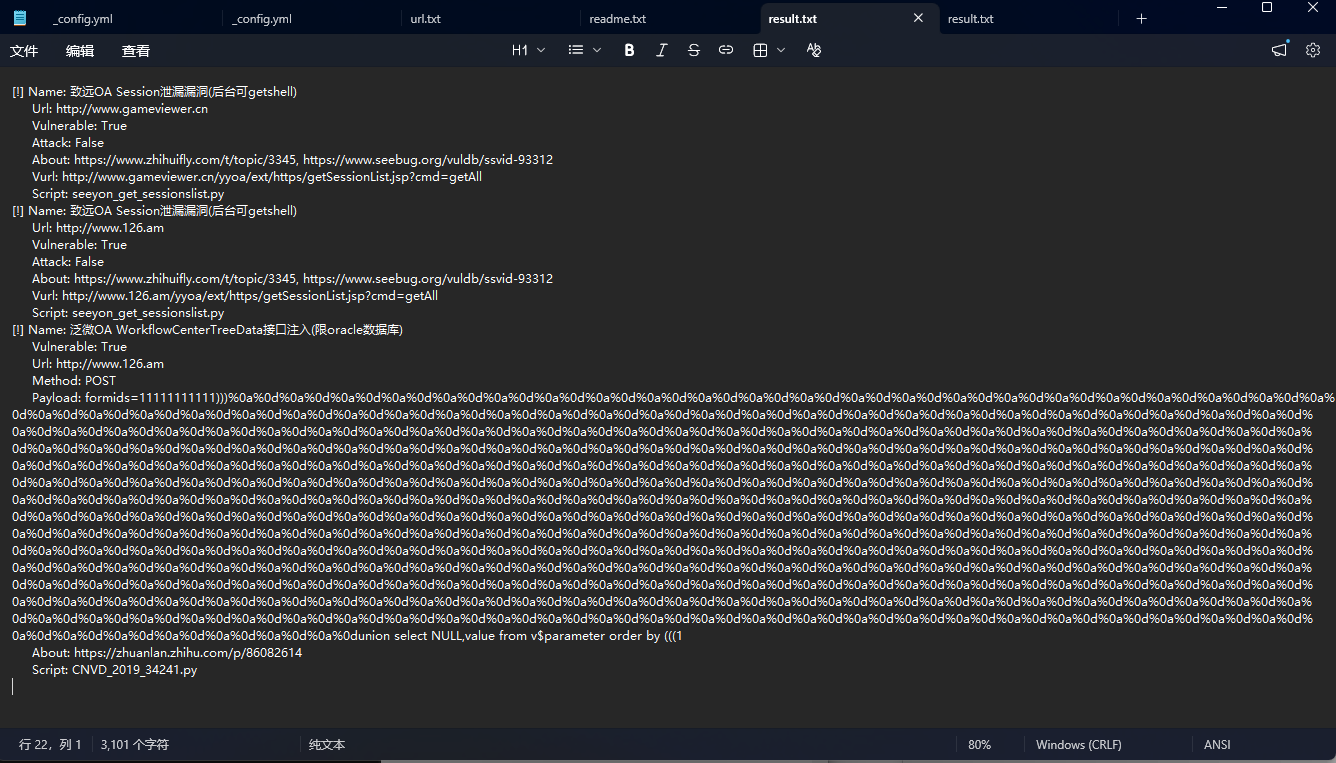Click the Method: POST line
Screen dimensions: 1336x763
[74, 381]
